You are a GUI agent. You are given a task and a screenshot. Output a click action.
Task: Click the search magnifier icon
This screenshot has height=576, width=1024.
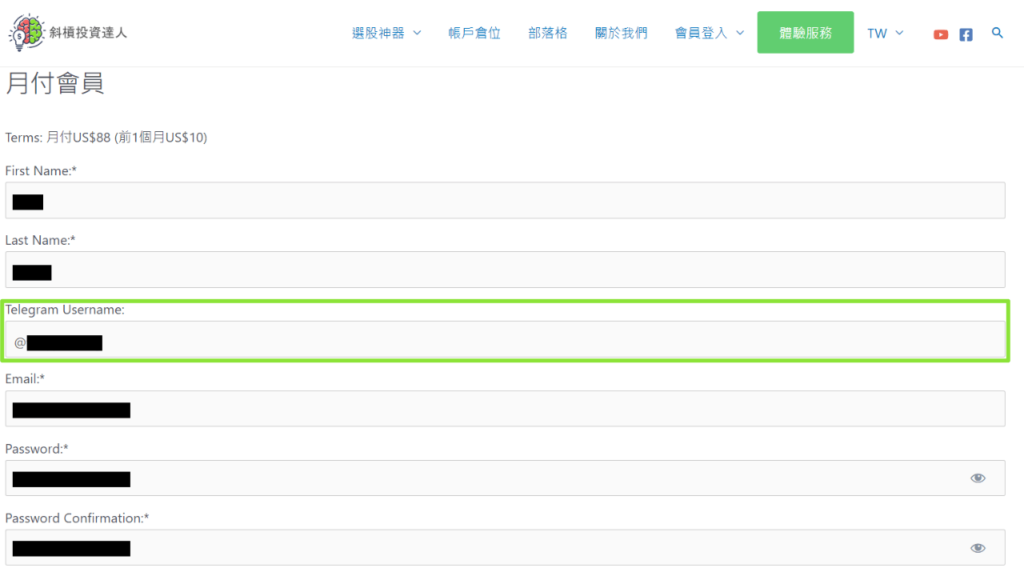997,33
